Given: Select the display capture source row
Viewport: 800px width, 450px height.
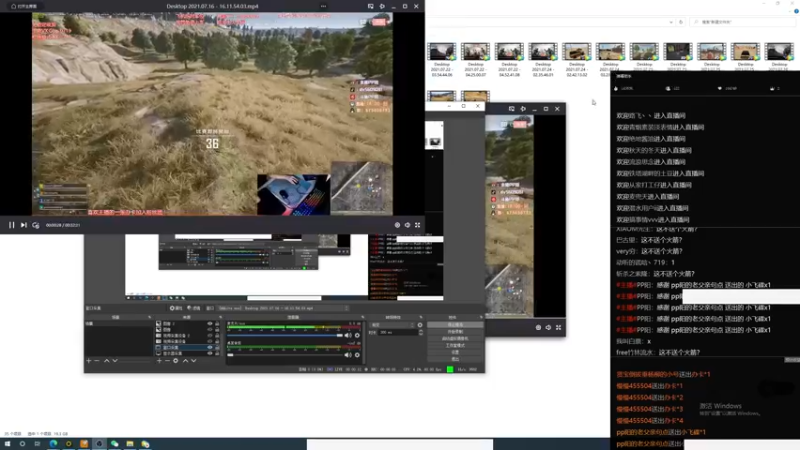Looking at the screenshot, I should click(188, 353).
